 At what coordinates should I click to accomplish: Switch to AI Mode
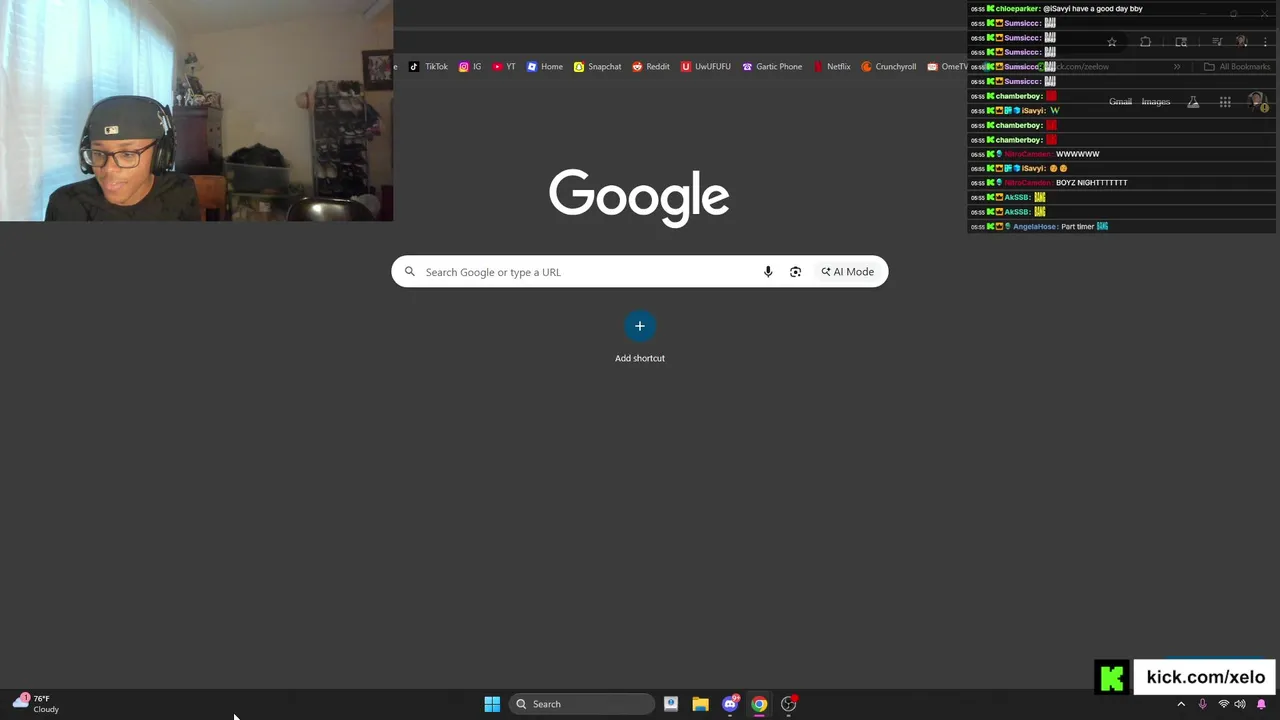coord(847,272)
